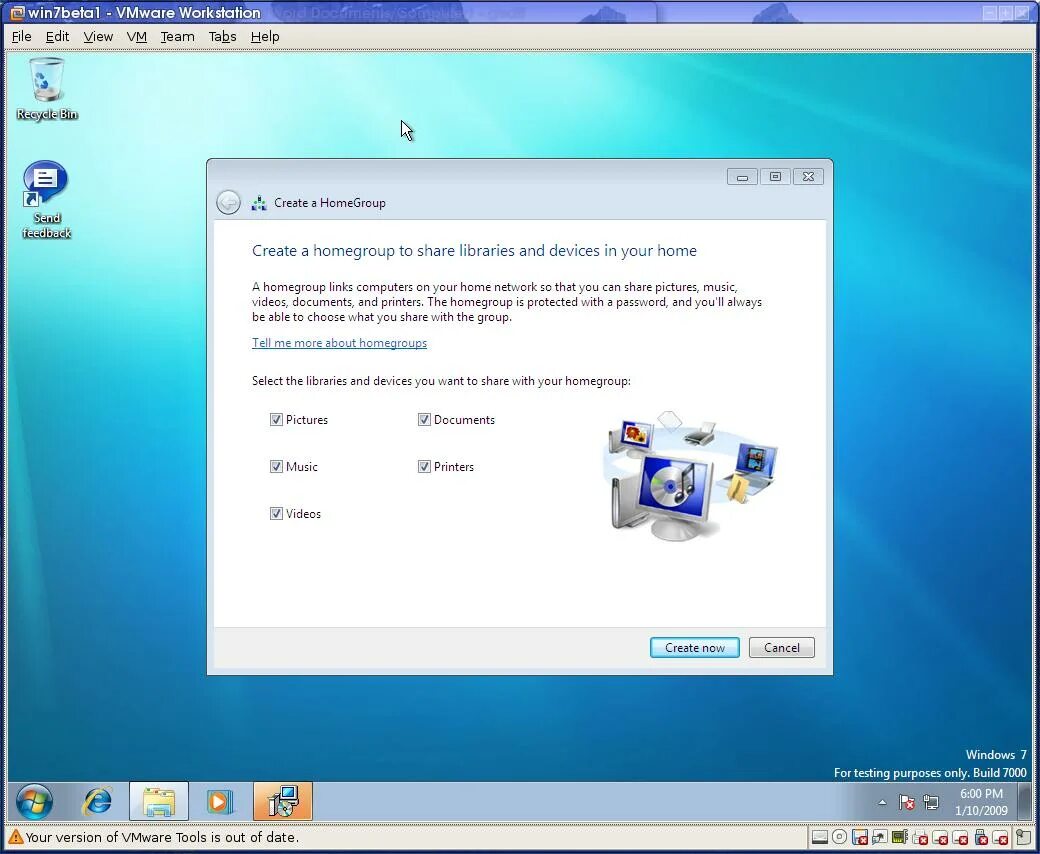
Task: Click the VMware Workstation title bar icon
Action: (17, 13)
